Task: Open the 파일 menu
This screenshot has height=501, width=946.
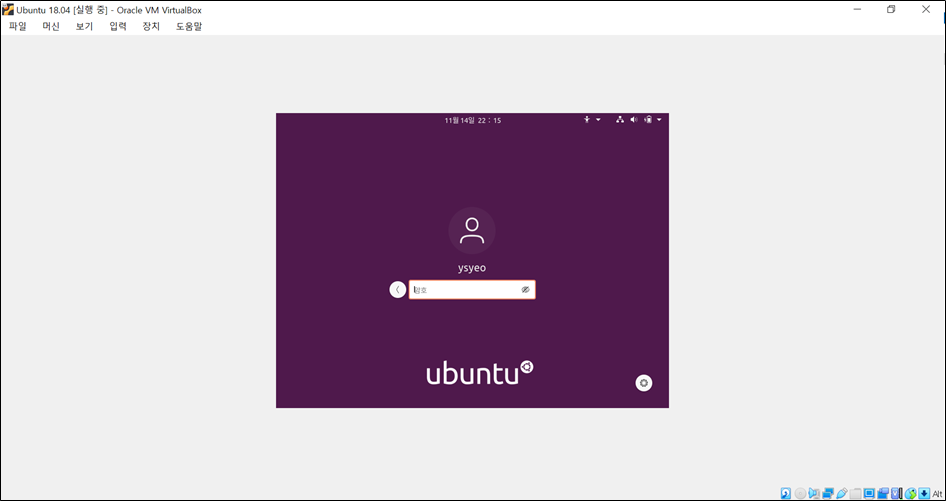Action: click(x=18, y=27)
